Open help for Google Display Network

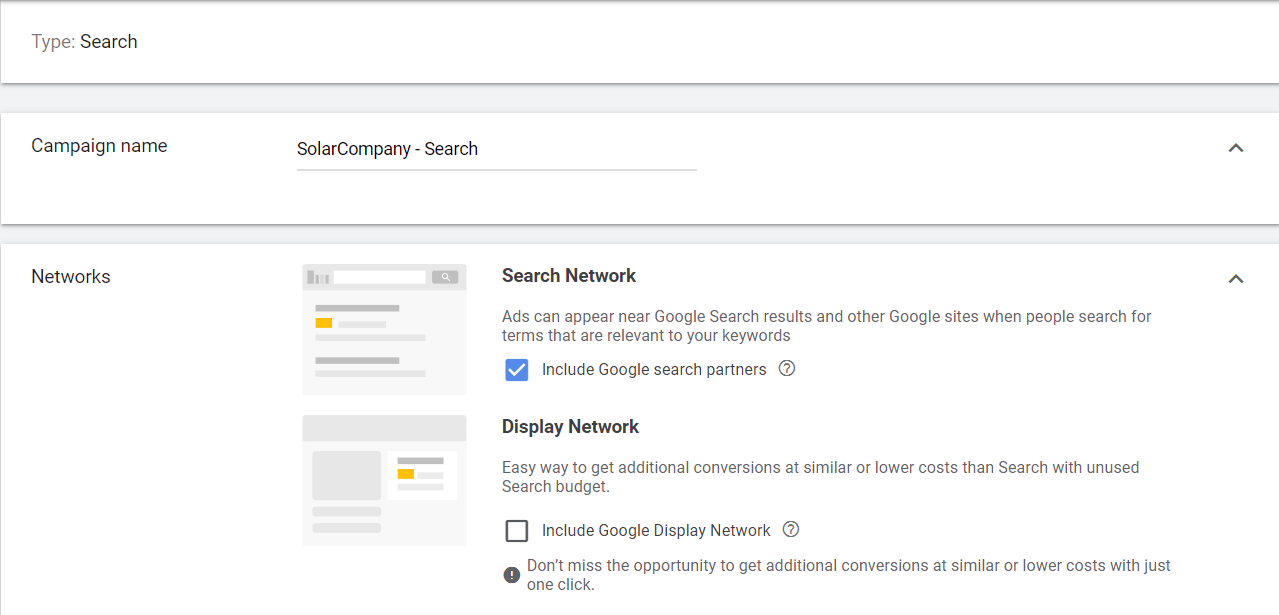click(790, 530)
